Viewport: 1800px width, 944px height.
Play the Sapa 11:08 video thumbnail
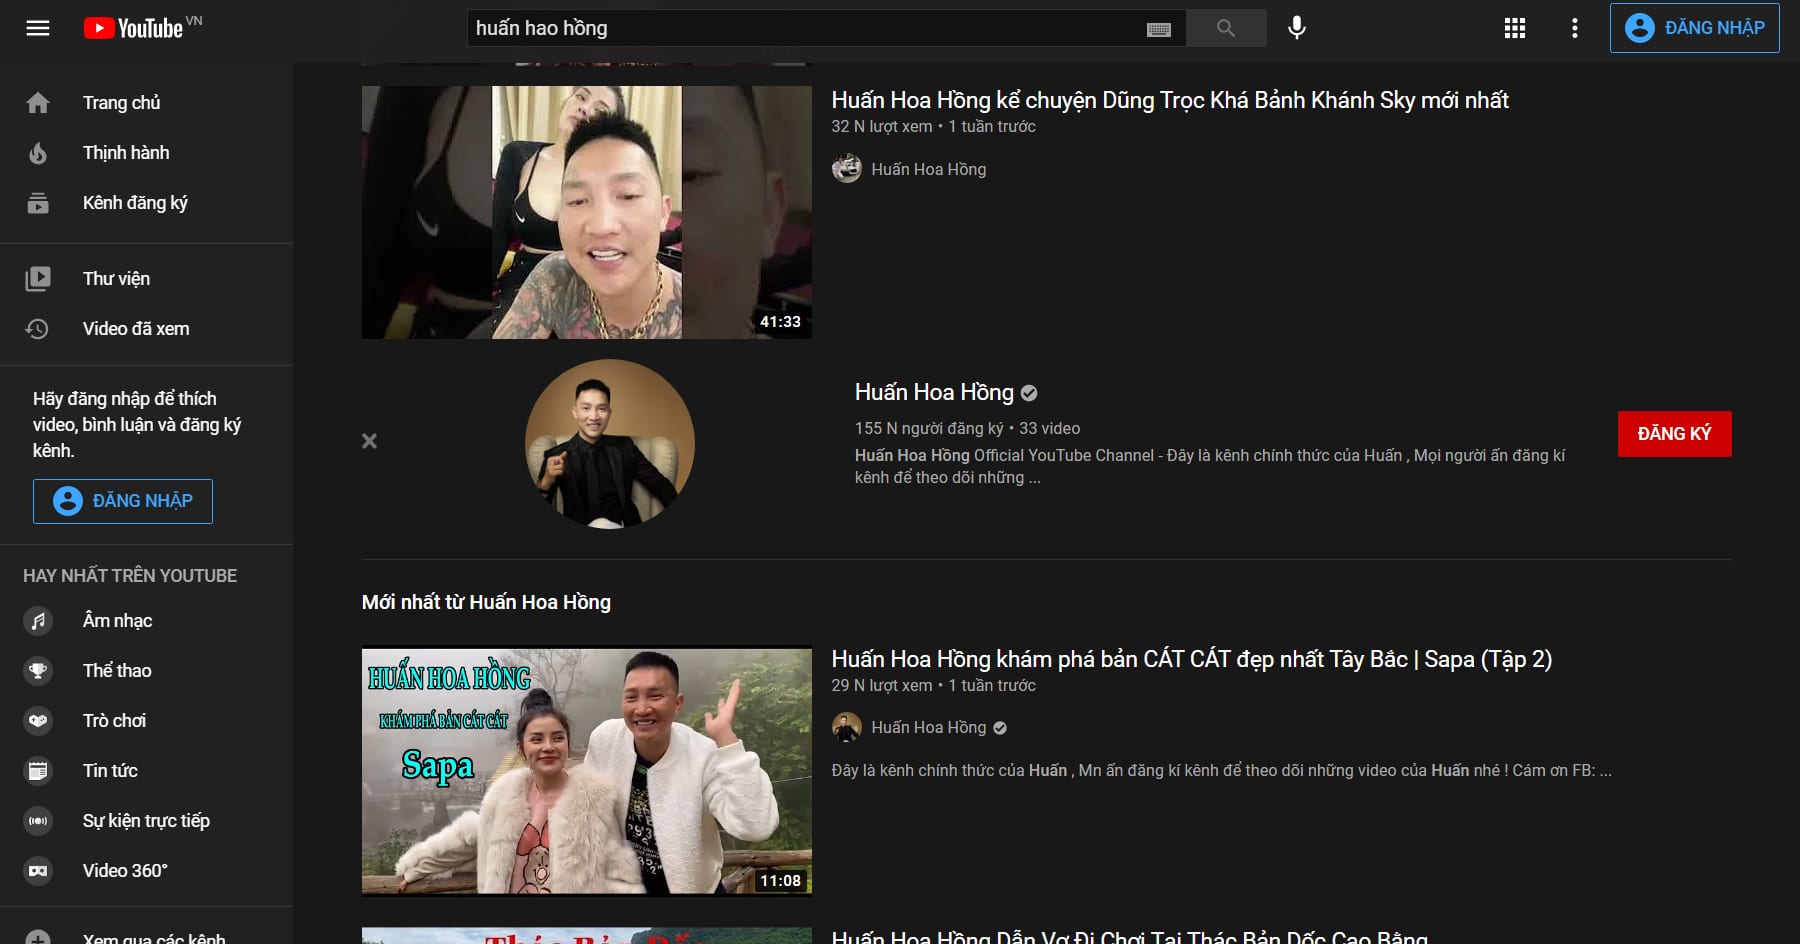587,771
